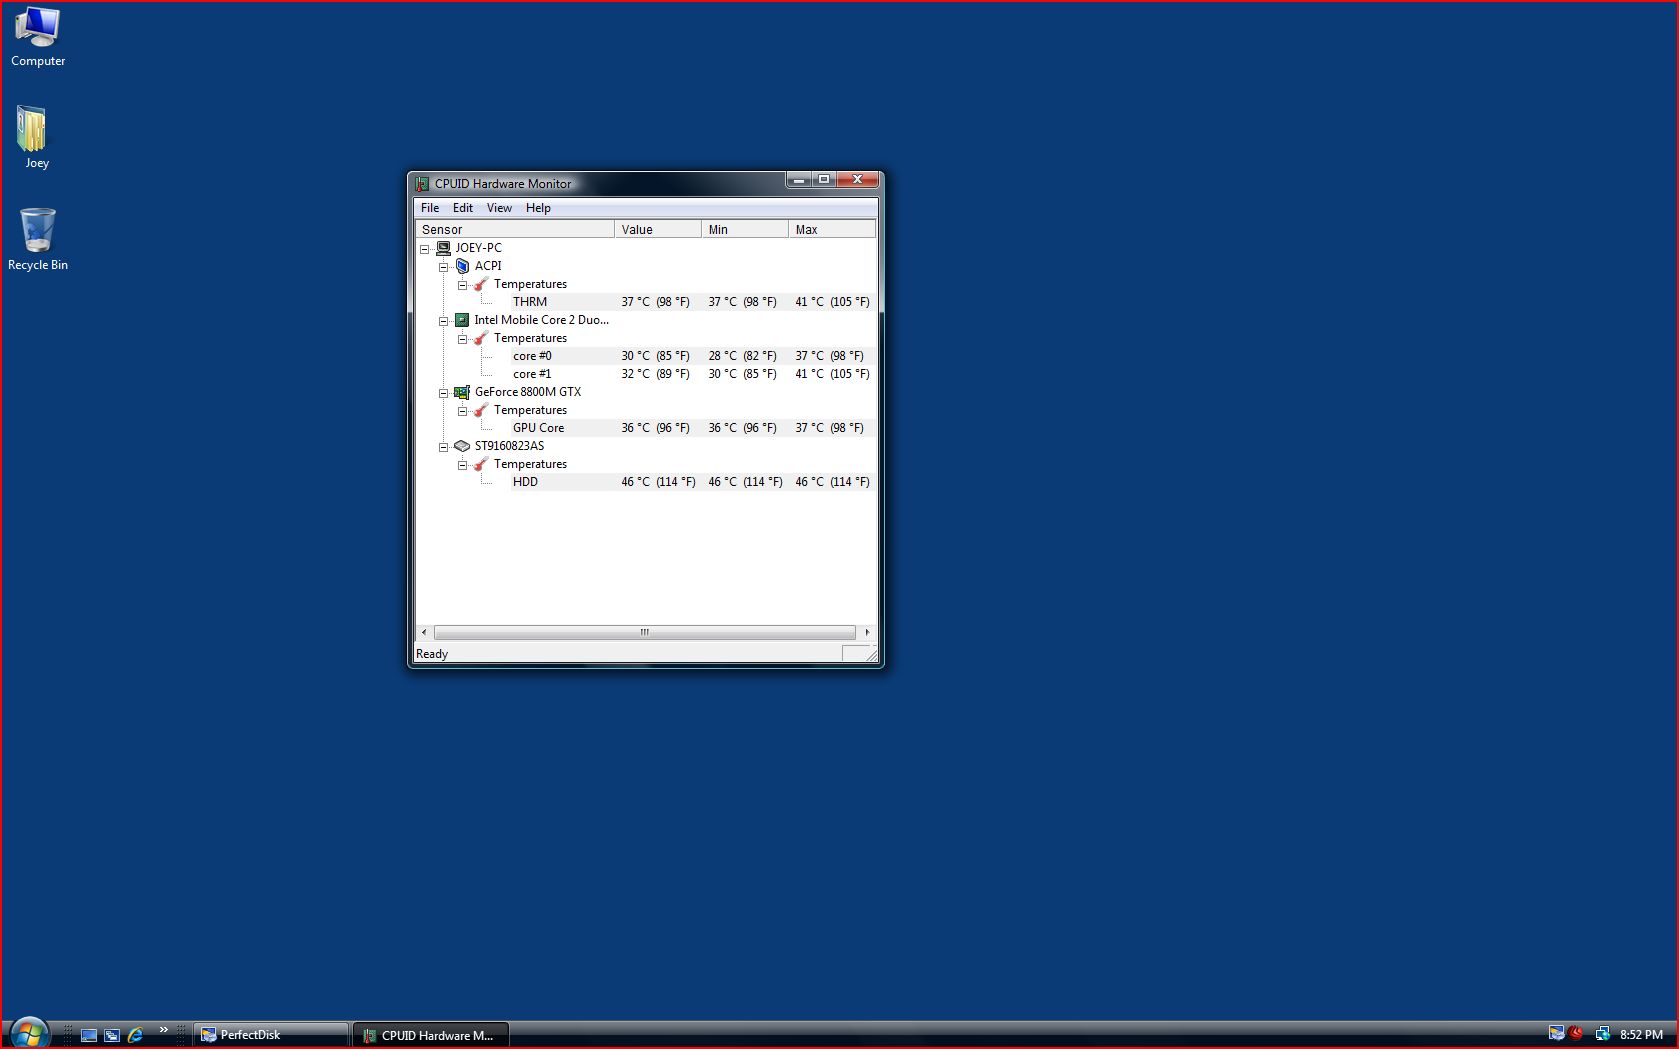This screenshot has height=1049, width=1679.
Task: Collapse Temperatures under GeForce 8800M GTX
Action: 463,411
